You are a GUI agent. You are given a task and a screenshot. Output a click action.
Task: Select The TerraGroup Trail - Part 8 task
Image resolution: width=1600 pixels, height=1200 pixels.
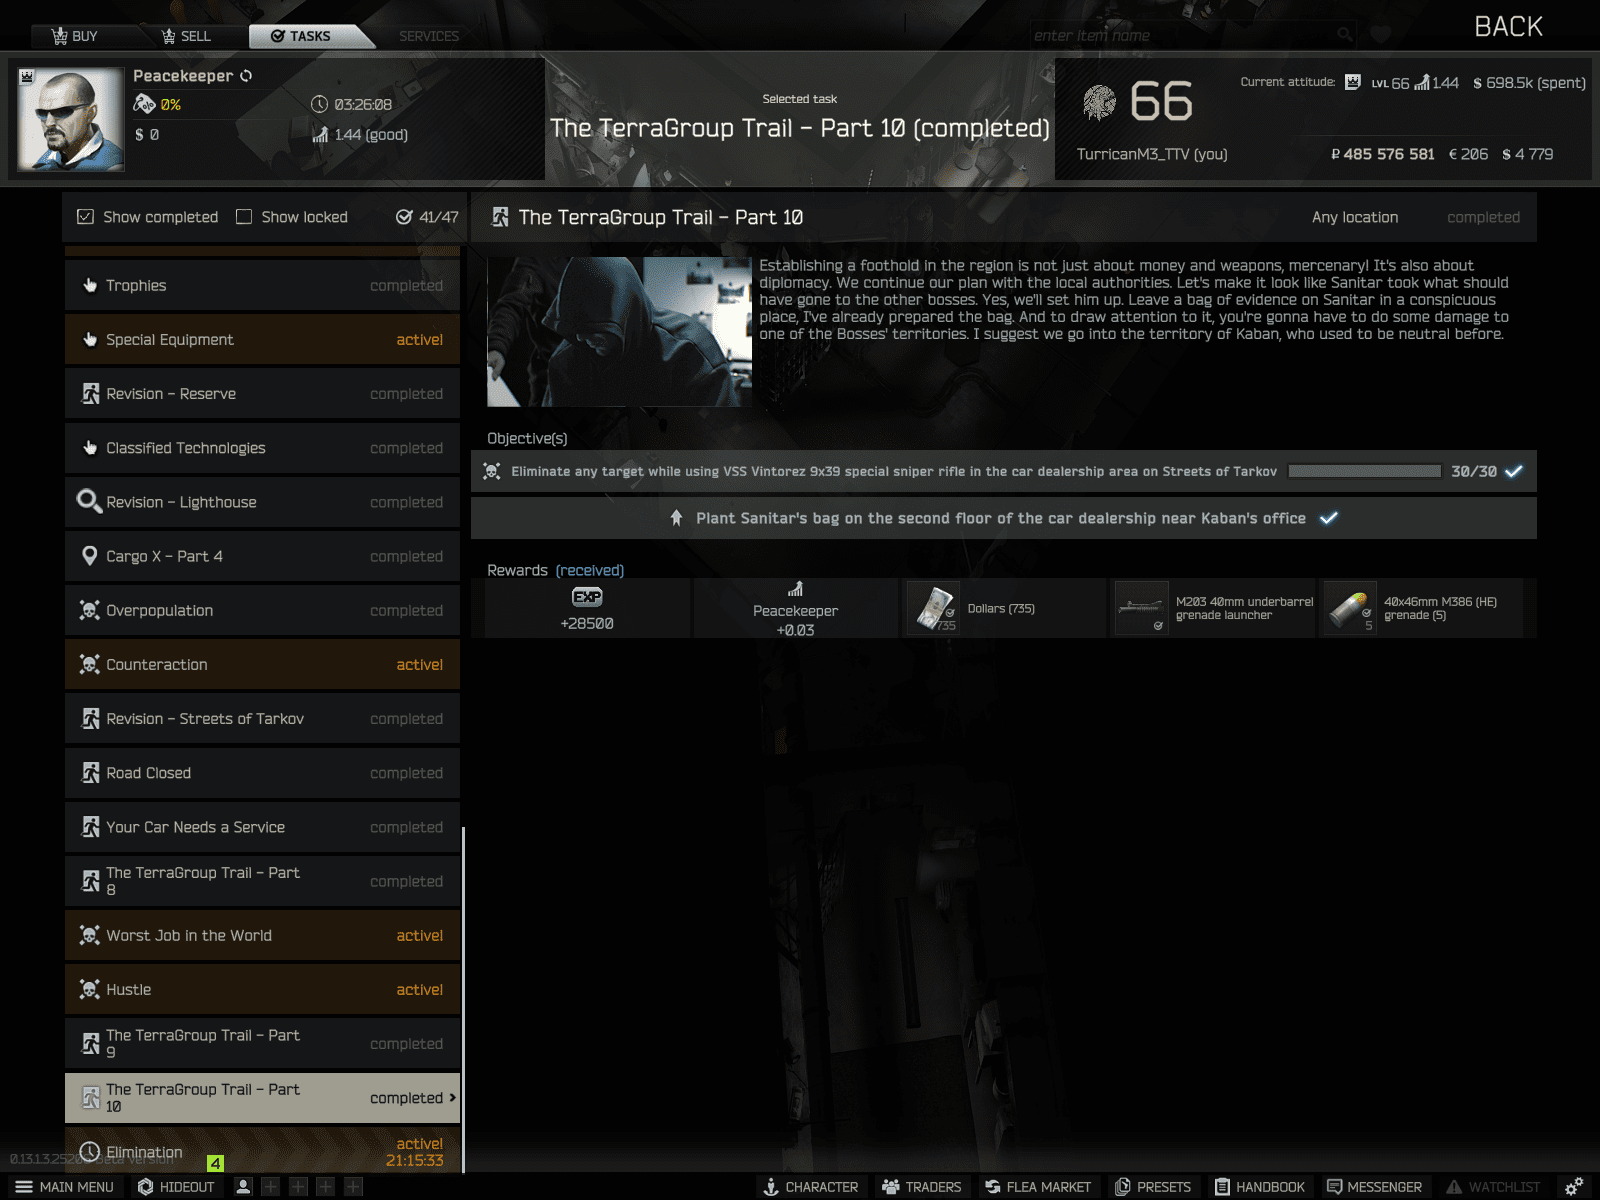[x=262, y=881]
